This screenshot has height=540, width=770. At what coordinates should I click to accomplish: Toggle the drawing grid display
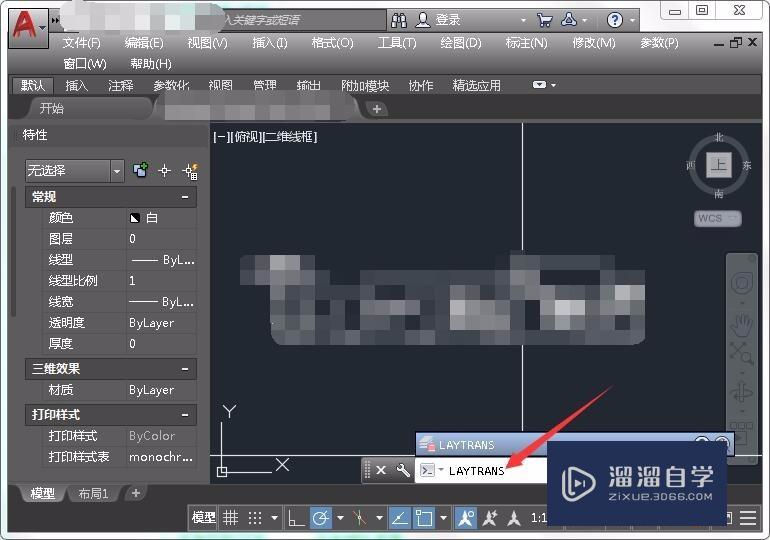(230, 518)
